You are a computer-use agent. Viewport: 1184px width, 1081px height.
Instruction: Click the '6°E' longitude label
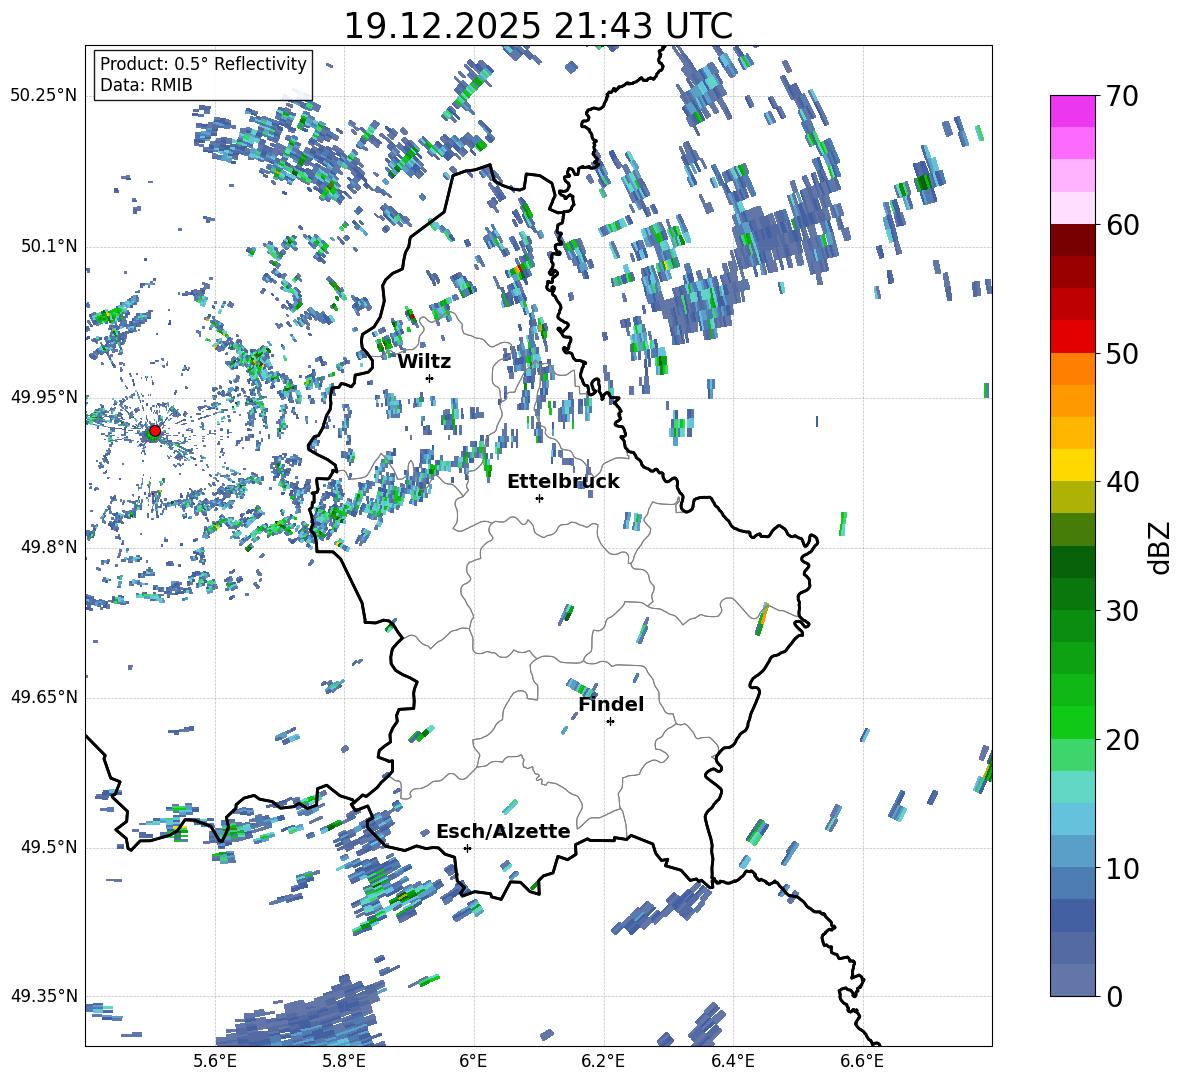pyautogui.click(x=473, y=1061)
